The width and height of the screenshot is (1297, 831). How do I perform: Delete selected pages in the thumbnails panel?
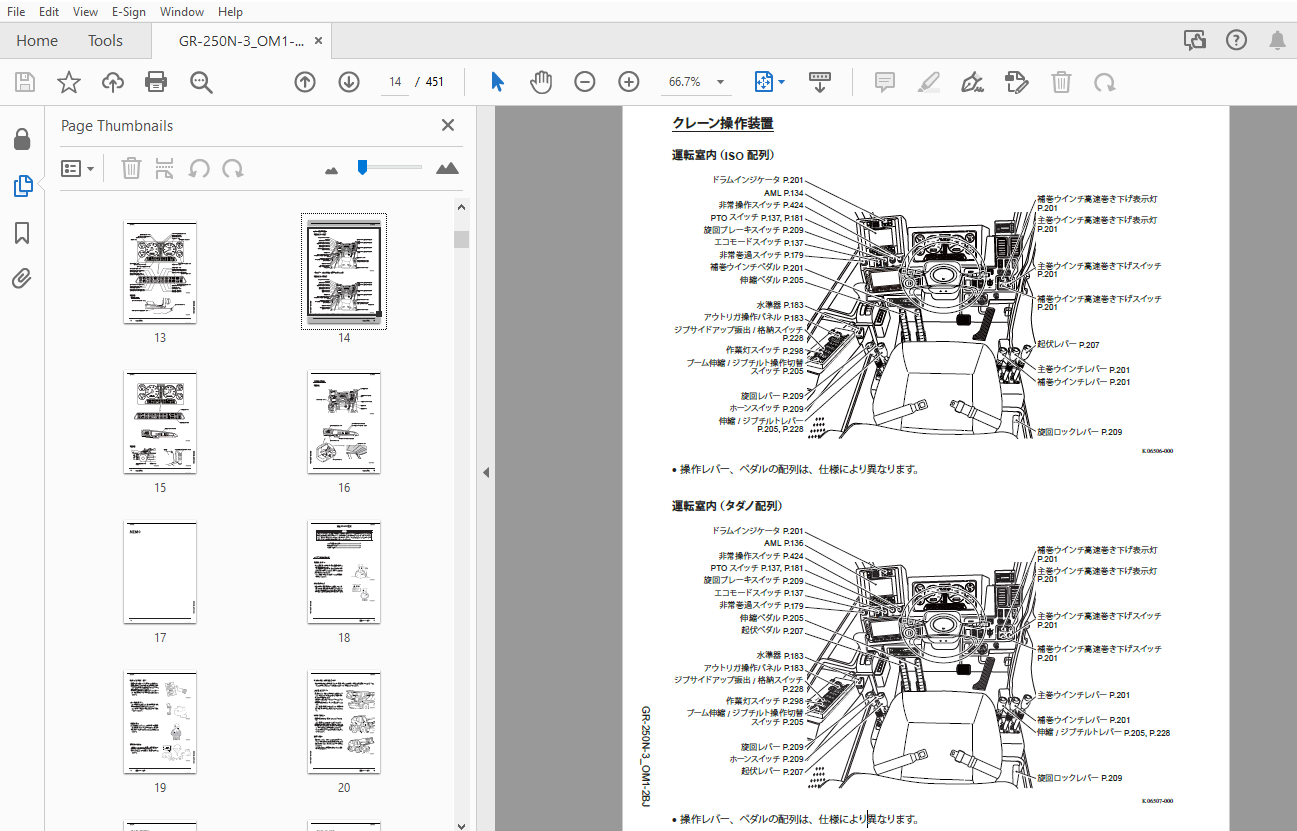131,168
